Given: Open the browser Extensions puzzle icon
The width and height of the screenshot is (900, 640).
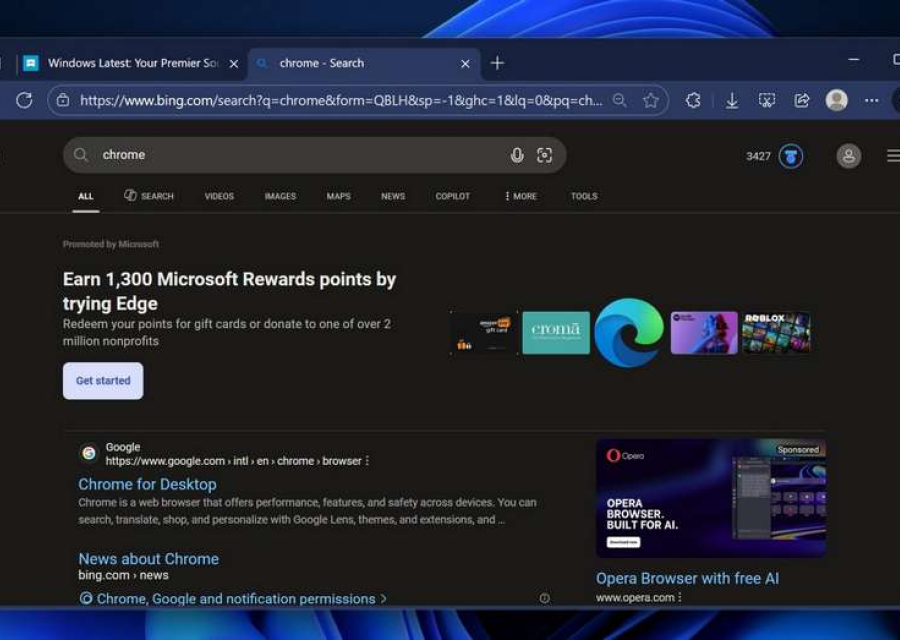Looking at the screenshot, I should coord(693,100).
